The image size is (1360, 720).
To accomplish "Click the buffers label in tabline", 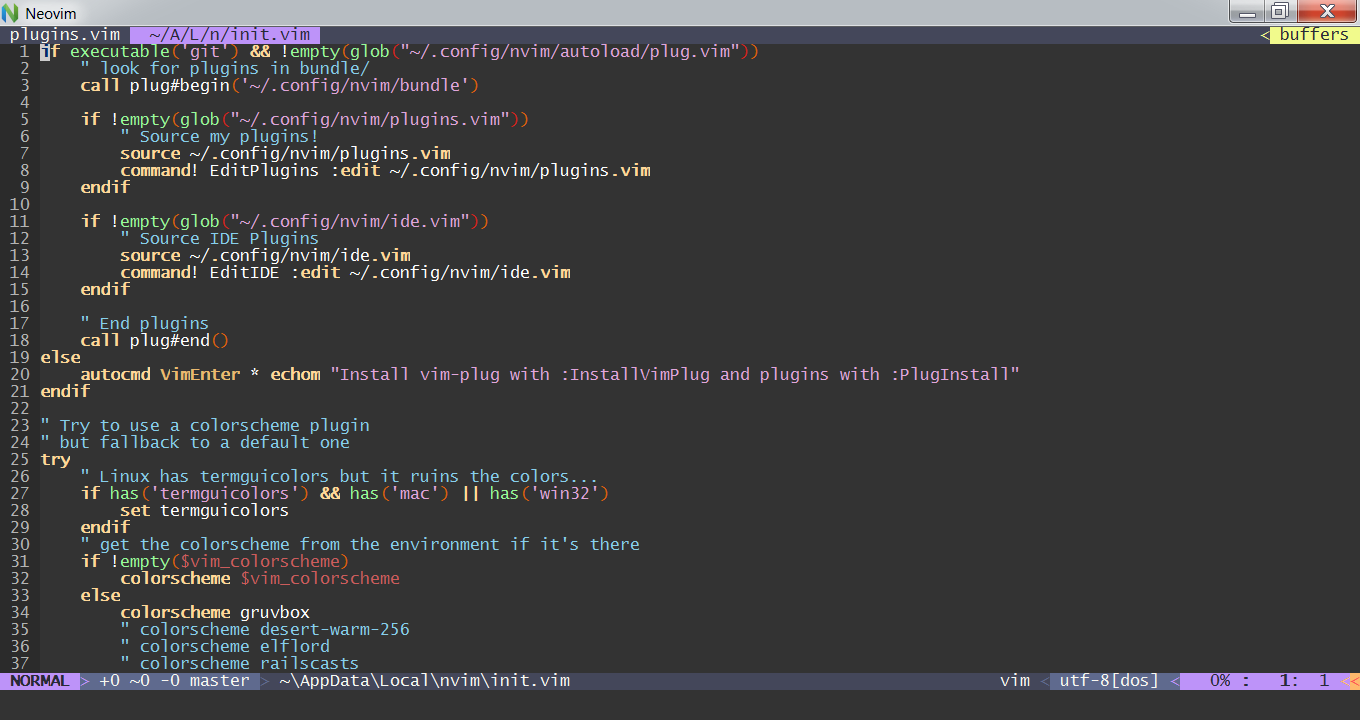I will click(1314, 34).
